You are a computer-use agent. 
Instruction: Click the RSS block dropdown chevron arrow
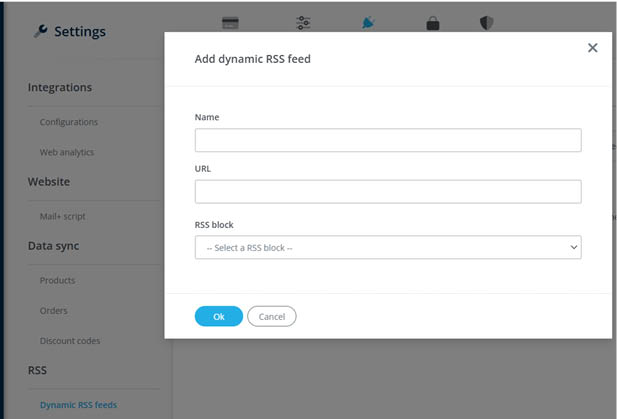tap(573, 247)
